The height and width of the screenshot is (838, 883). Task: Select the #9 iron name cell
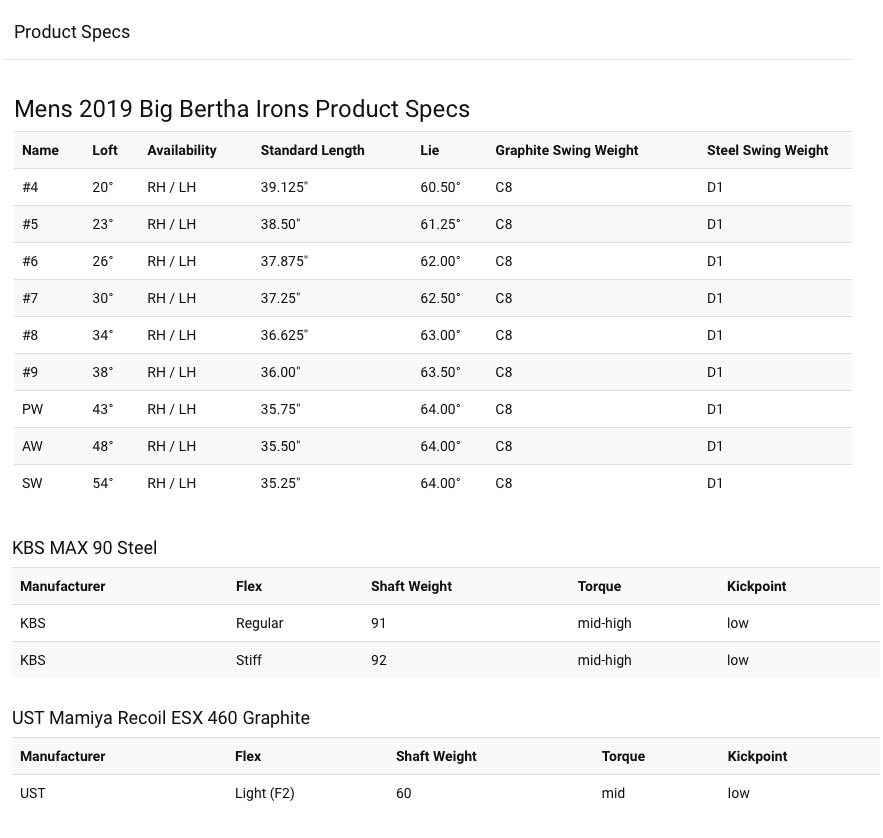(x=30, y=372)
